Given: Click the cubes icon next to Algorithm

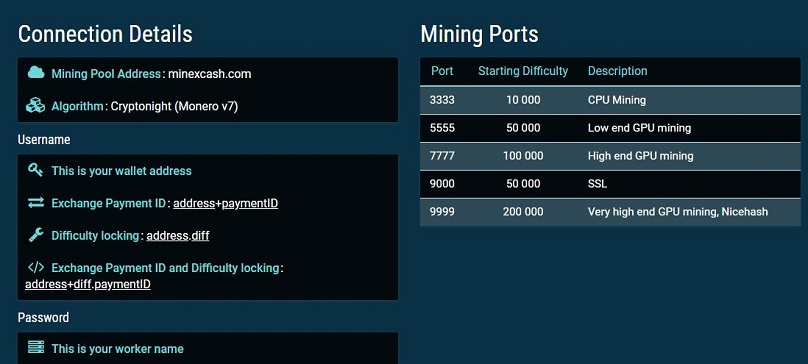Looking at the screenshot, I should coord(36,106).
